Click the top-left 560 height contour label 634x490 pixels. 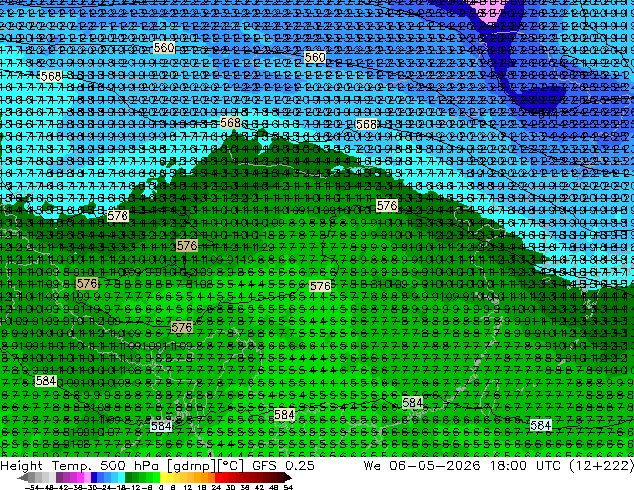164,48
